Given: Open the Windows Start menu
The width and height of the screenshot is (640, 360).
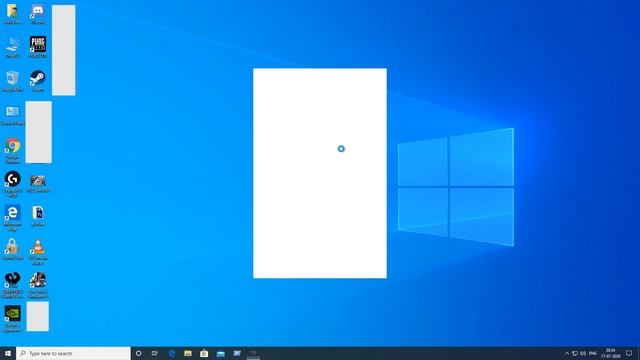Looking at the screenshot, I should point(8,353).
